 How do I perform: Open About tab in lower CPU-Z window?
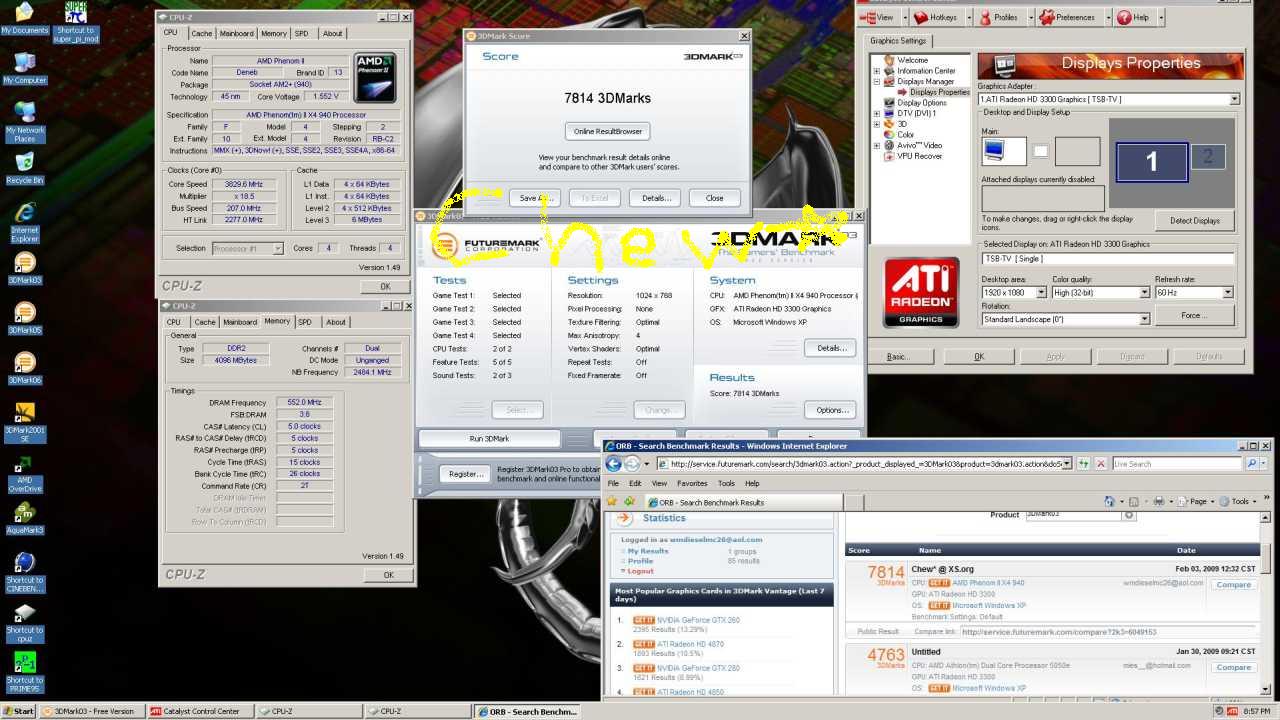tap(336, 322)
